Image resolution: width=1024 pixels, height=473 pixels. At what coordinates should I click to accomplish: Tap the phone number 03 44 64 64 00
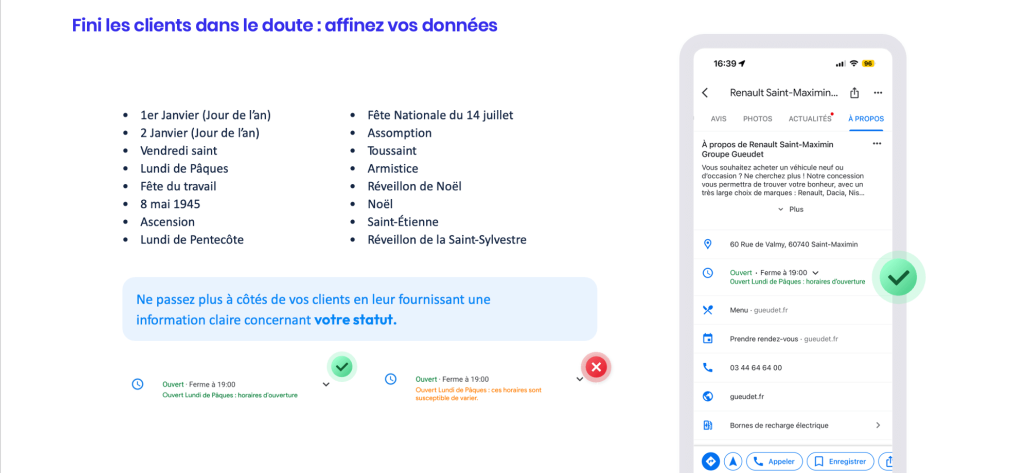756,368
